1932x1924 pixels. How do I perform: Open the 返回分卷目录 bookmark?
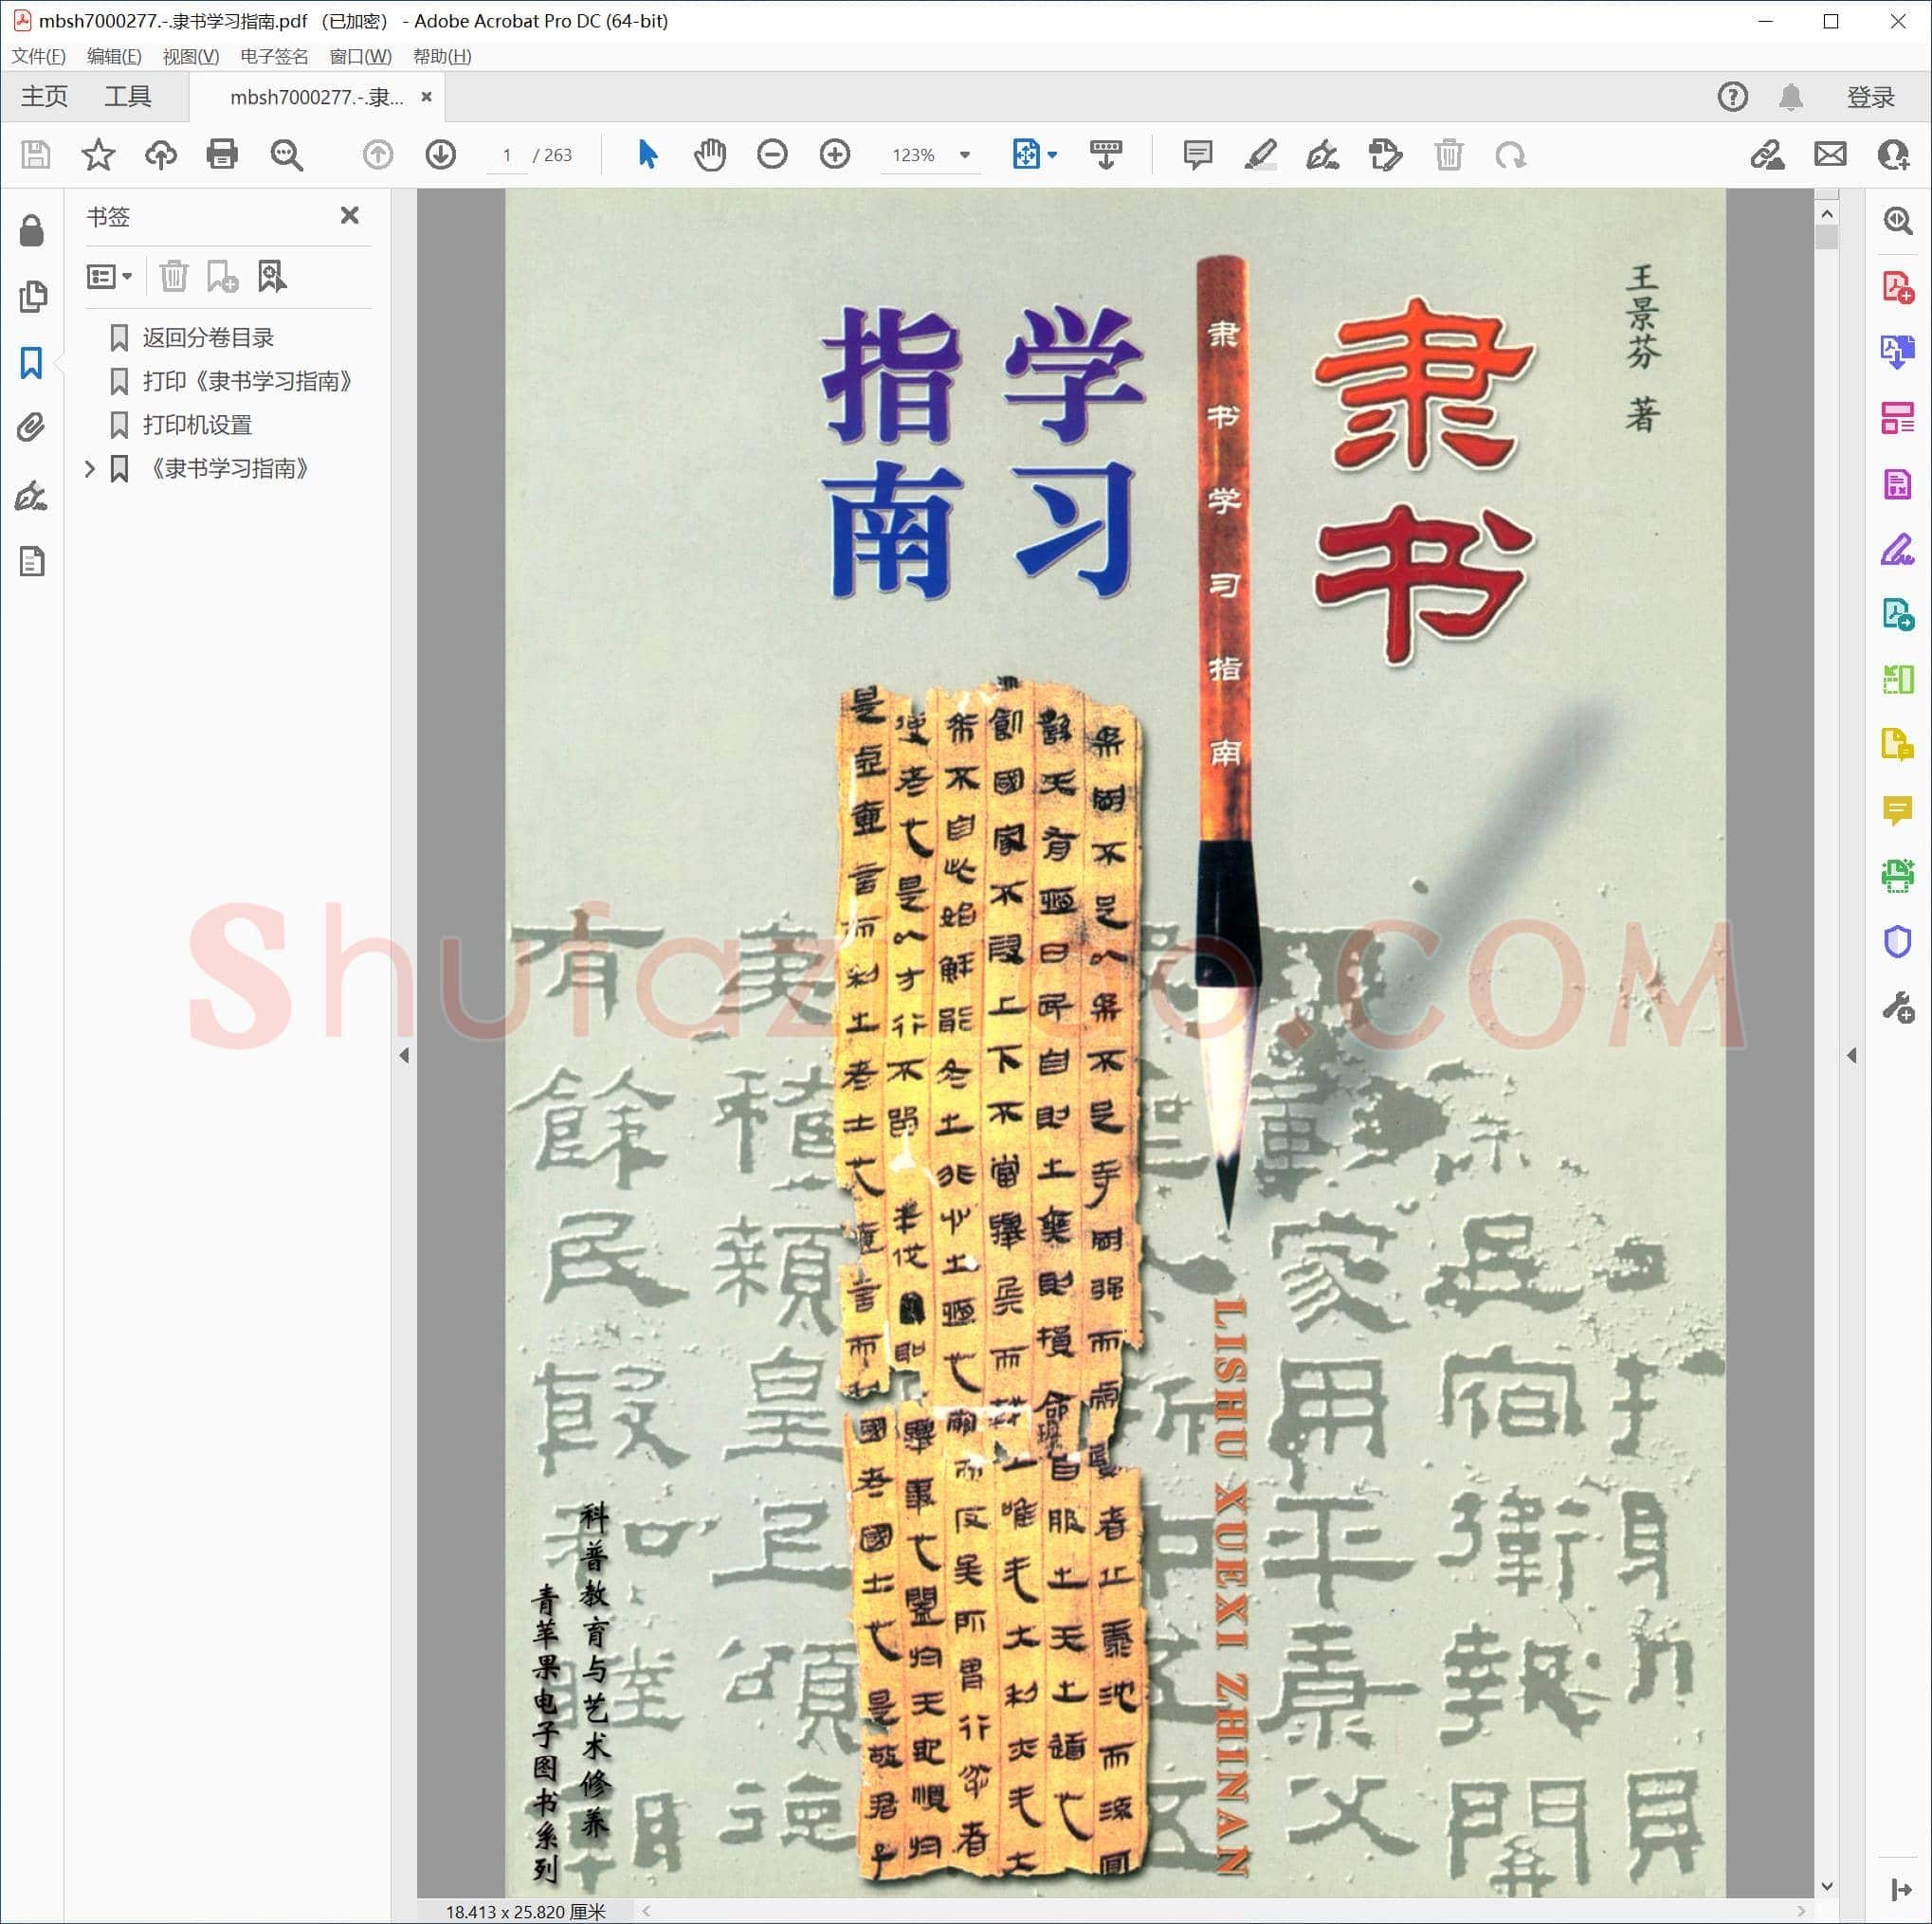tap(208, 338)
